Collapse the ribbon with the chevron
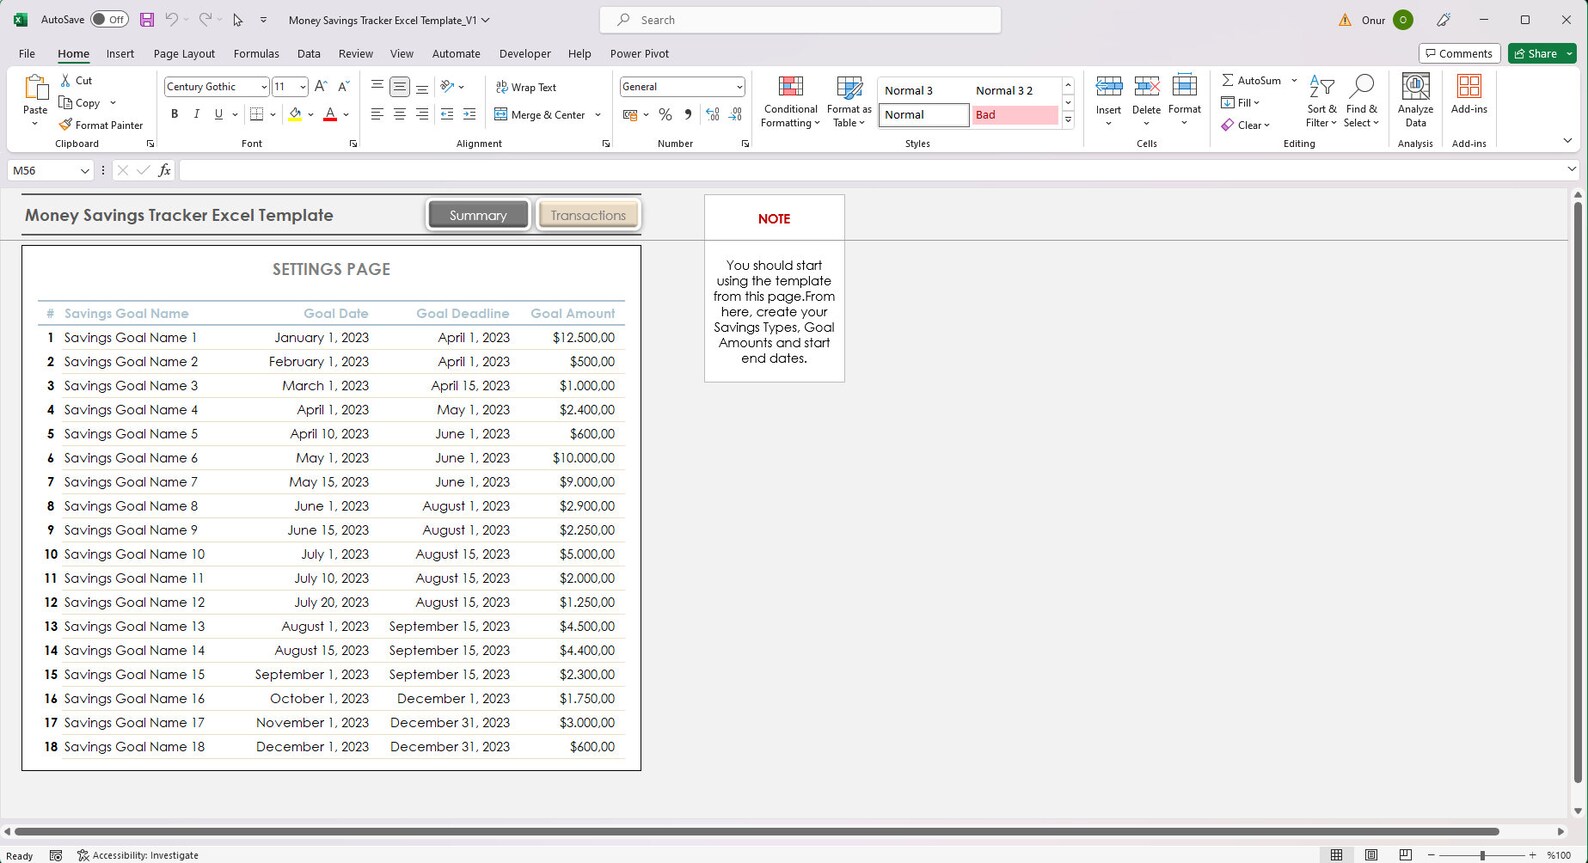Image resolution: width=1588 pixels, height=863 pixels. pos(1567,141)
